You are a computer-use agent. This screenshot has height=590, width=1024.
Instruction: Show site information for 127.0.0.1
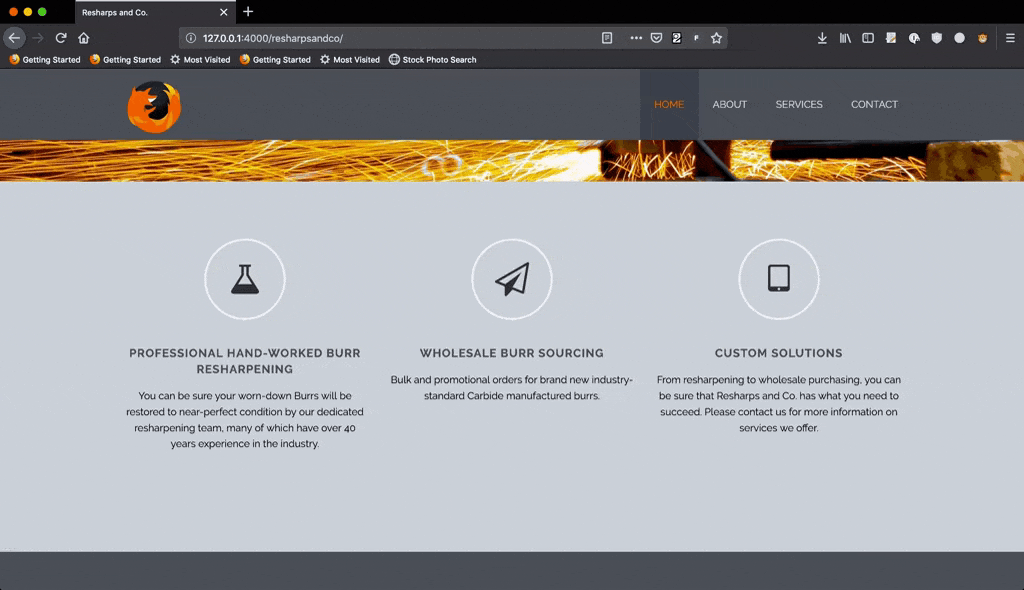pyautogui.click(x=190, y=38)
